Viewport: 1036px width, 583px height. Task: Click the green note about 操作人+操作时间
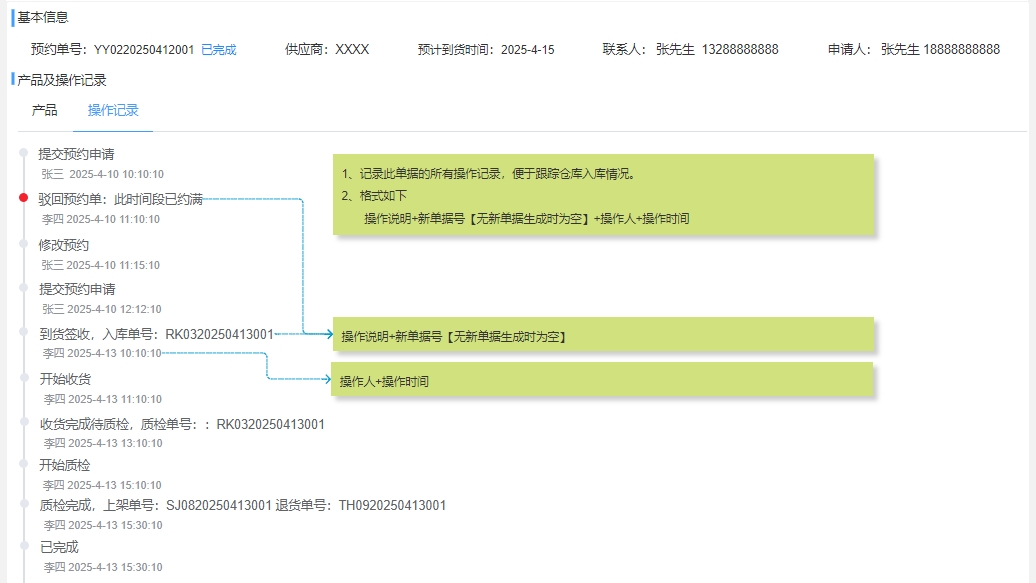click(x=603, y=379)
